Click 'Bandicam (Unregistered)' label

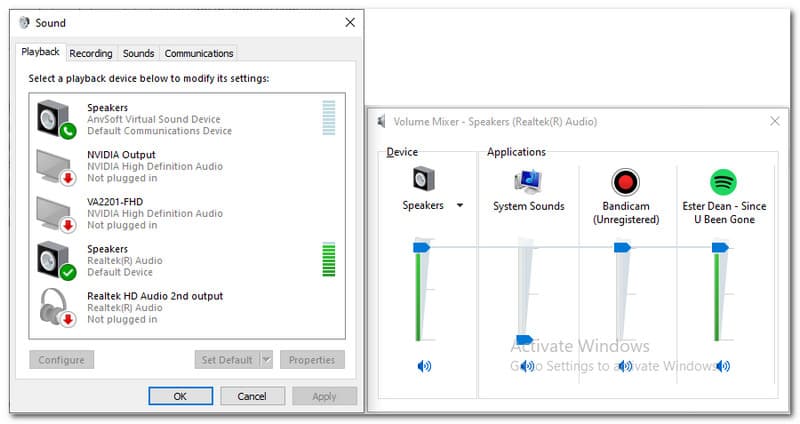pos(626,213)
